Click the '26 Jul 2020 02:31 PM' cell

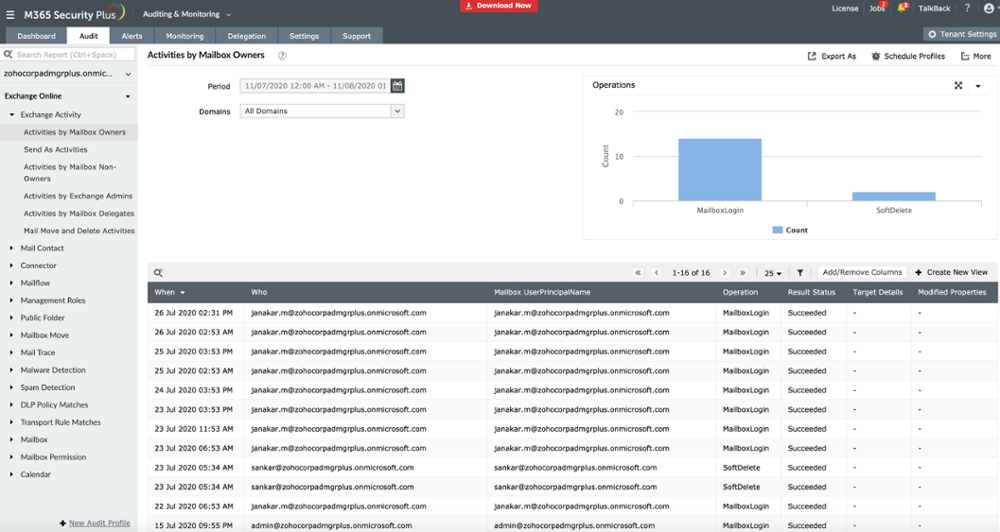tap(193, 313)
